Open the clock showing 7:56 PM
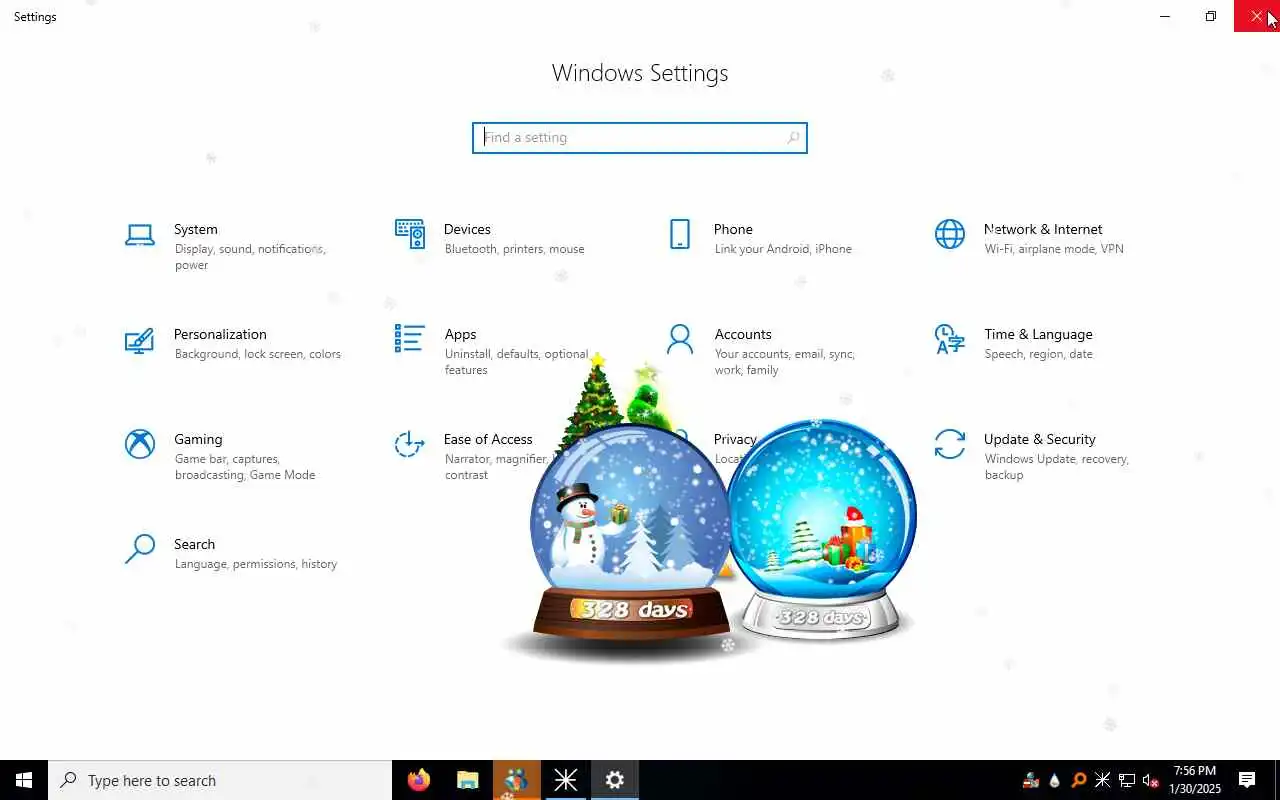 1195,780
